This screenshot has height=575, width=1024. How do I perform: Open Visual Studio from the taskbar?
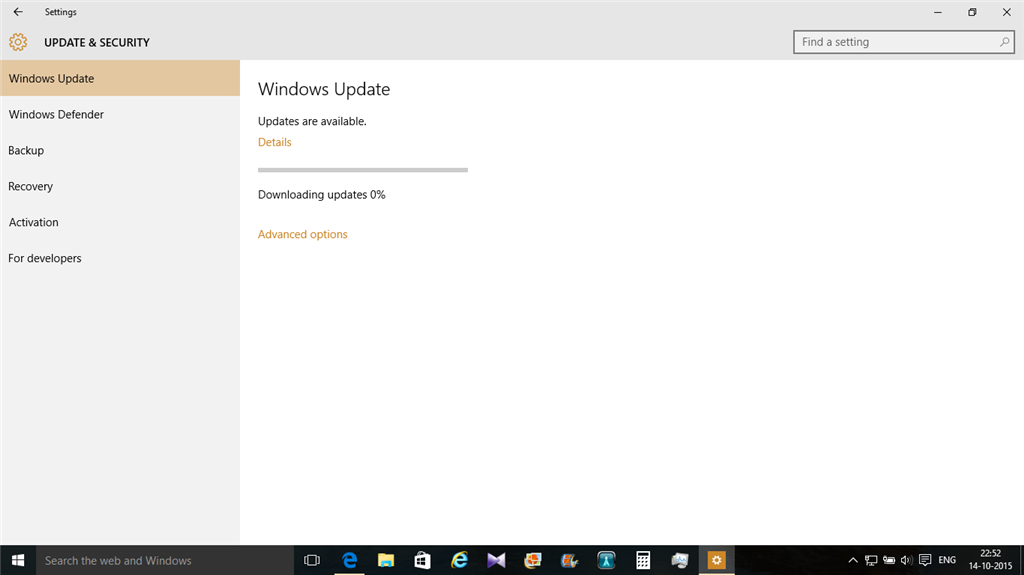[x=496, y=560]
